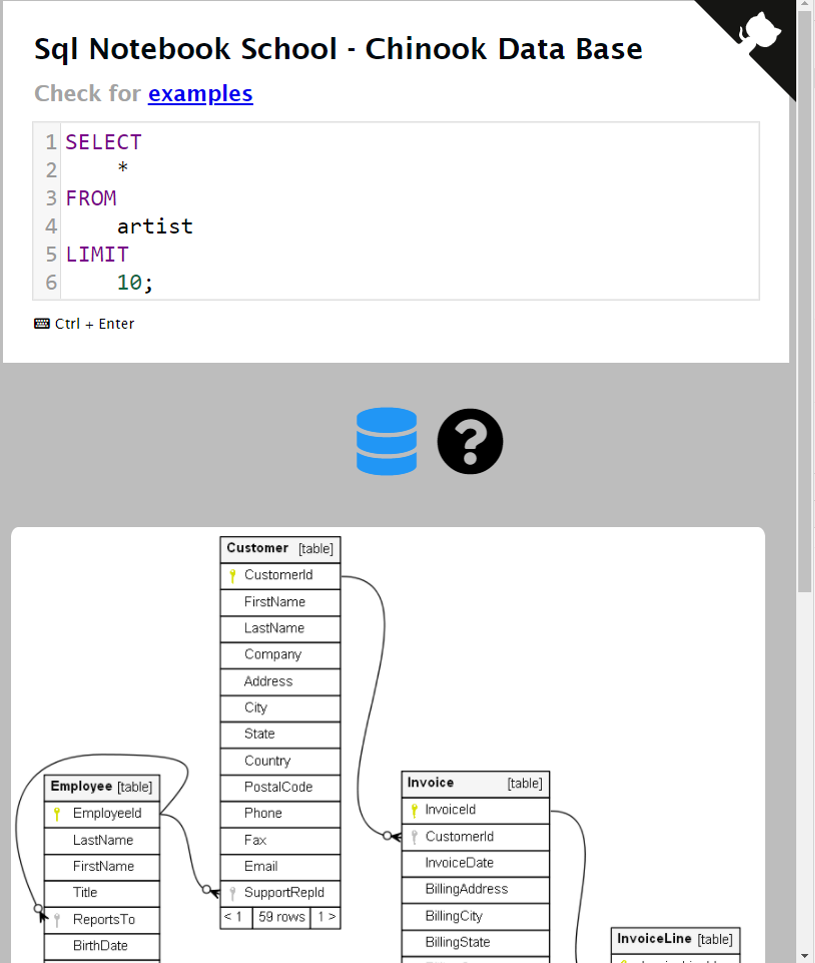Select the PostalCode field in Customer table
The height and width of the screenshot is (963, 815).
280,787
